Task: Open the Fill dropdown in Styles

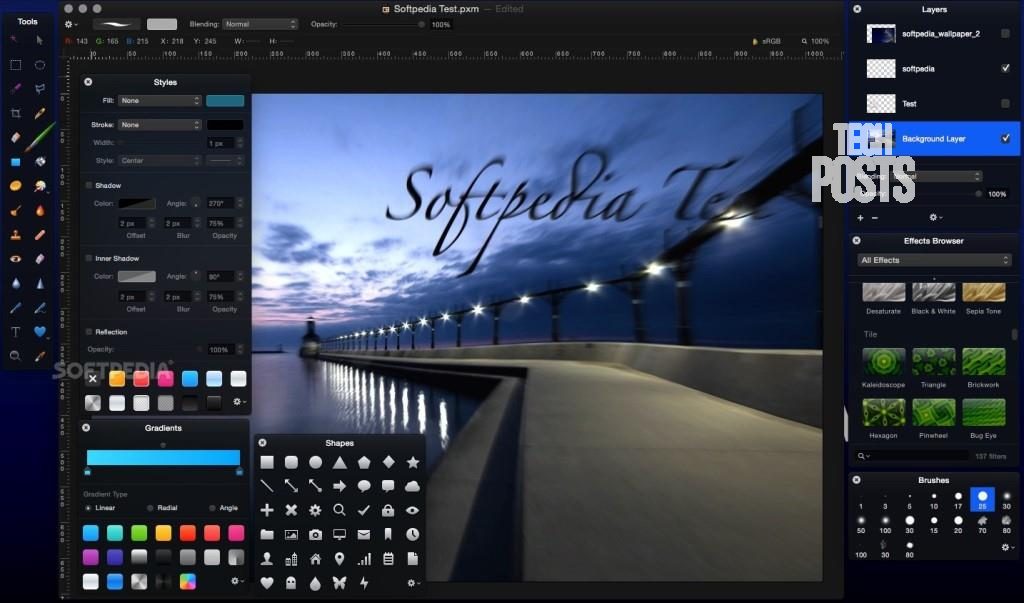Action: [x=159, y=101]
